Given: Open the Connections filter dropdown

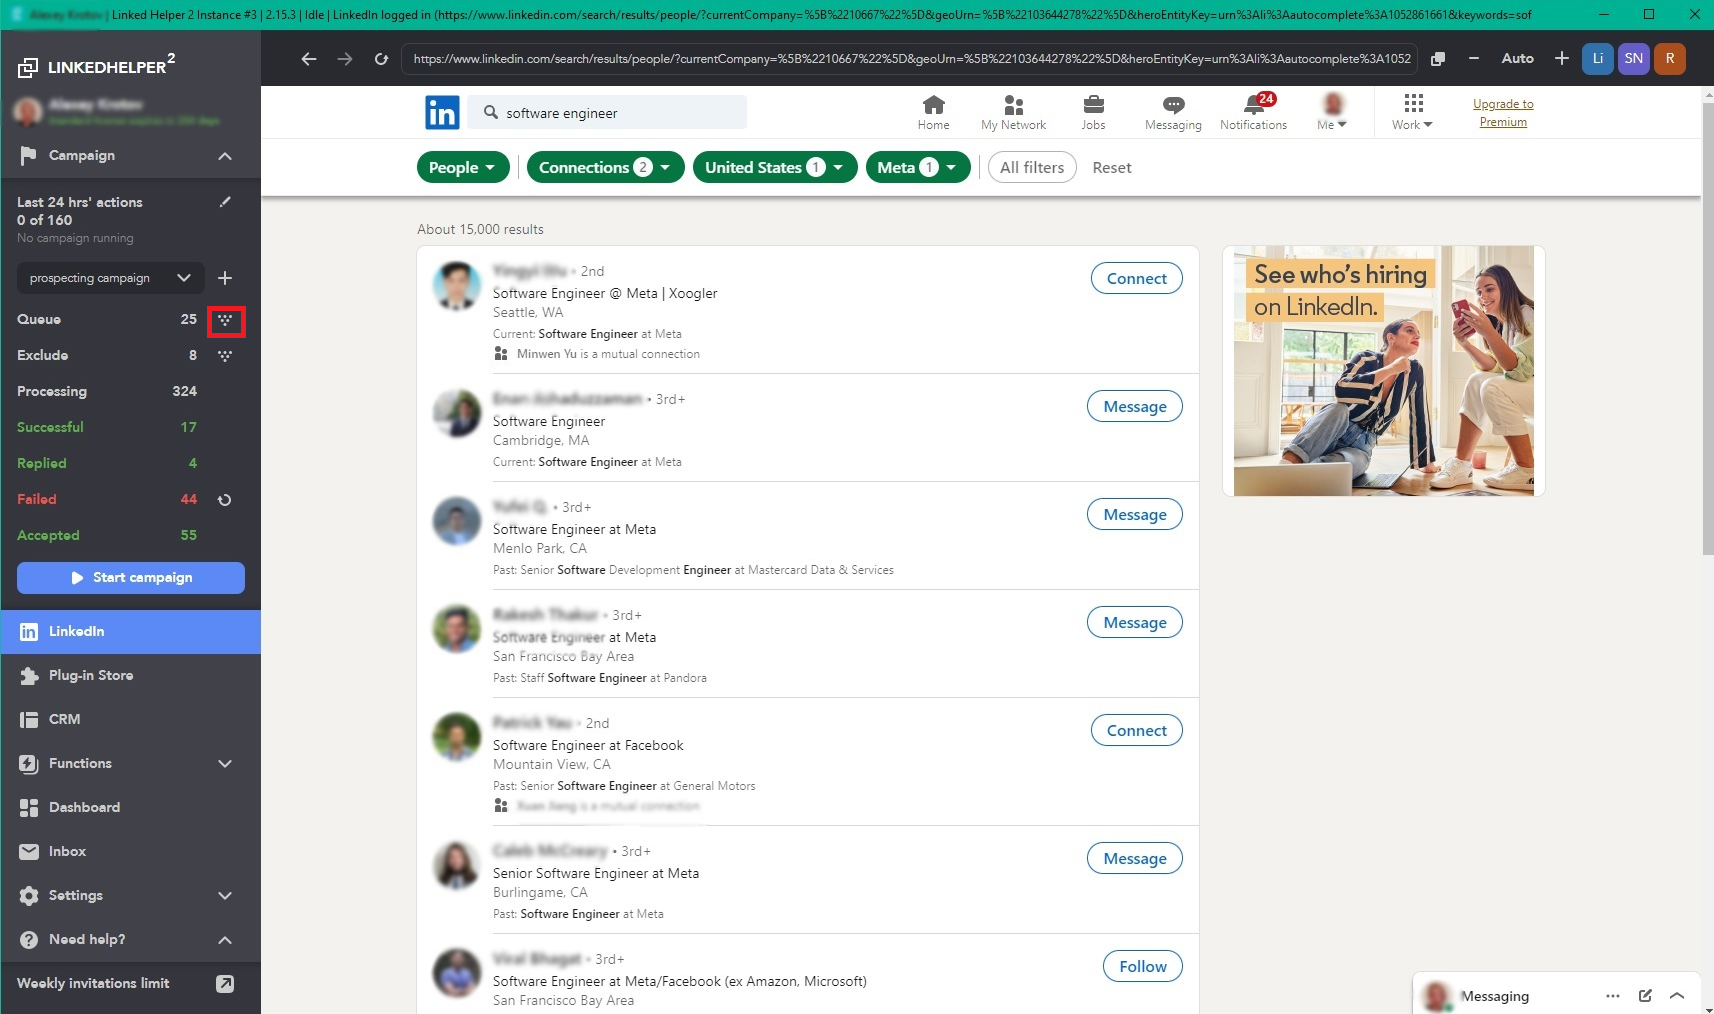Looking at the screenshot, I should click(x=606, y=167).
